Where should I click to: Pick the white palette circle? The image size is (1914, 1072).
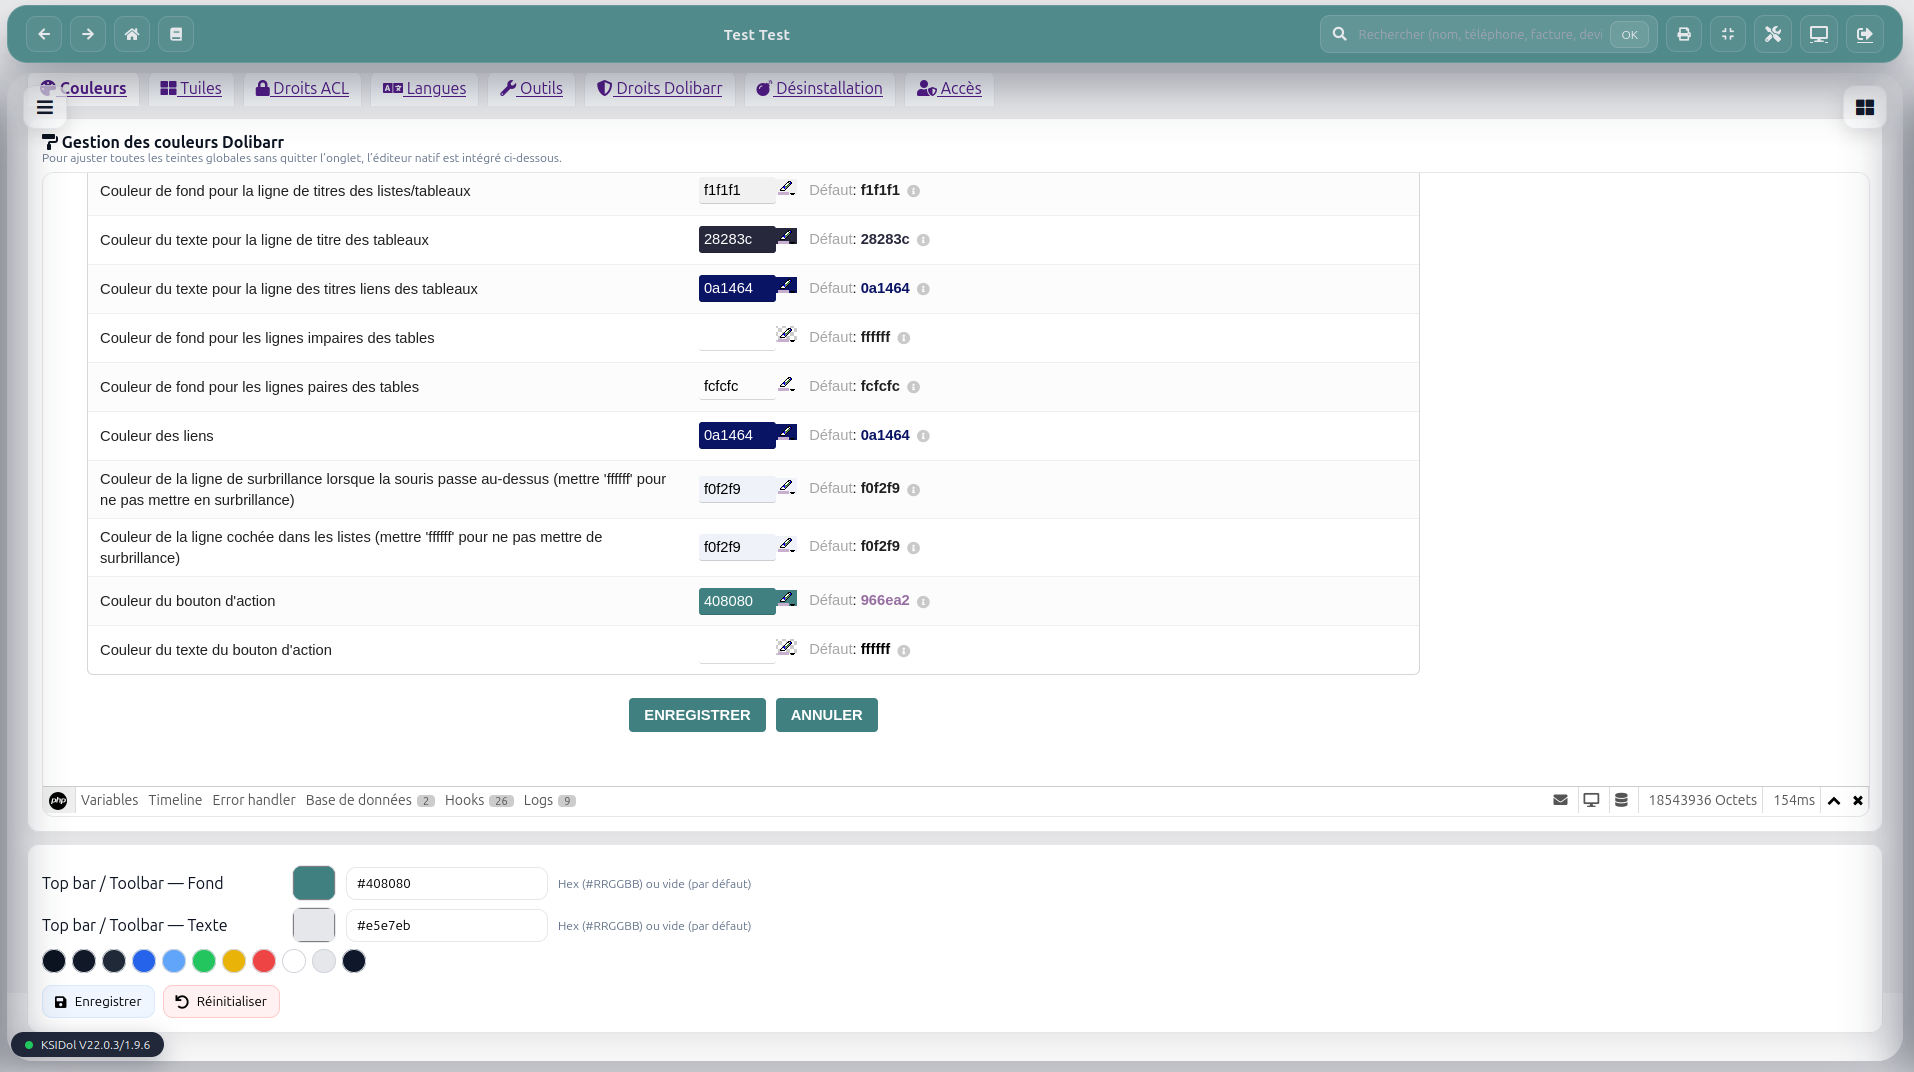294,961
